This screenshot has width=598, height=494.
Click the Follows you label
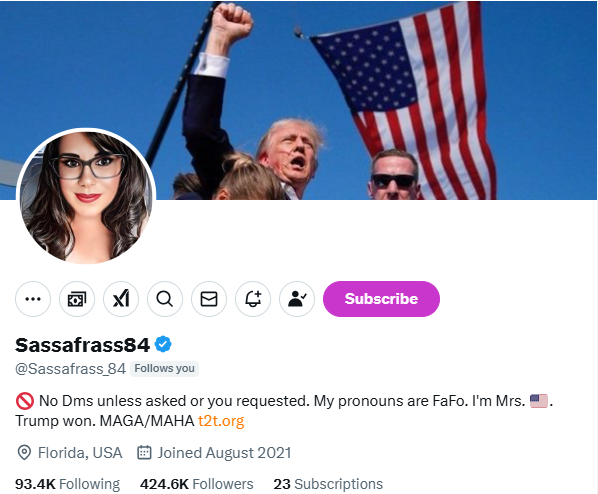click(164, 368)
